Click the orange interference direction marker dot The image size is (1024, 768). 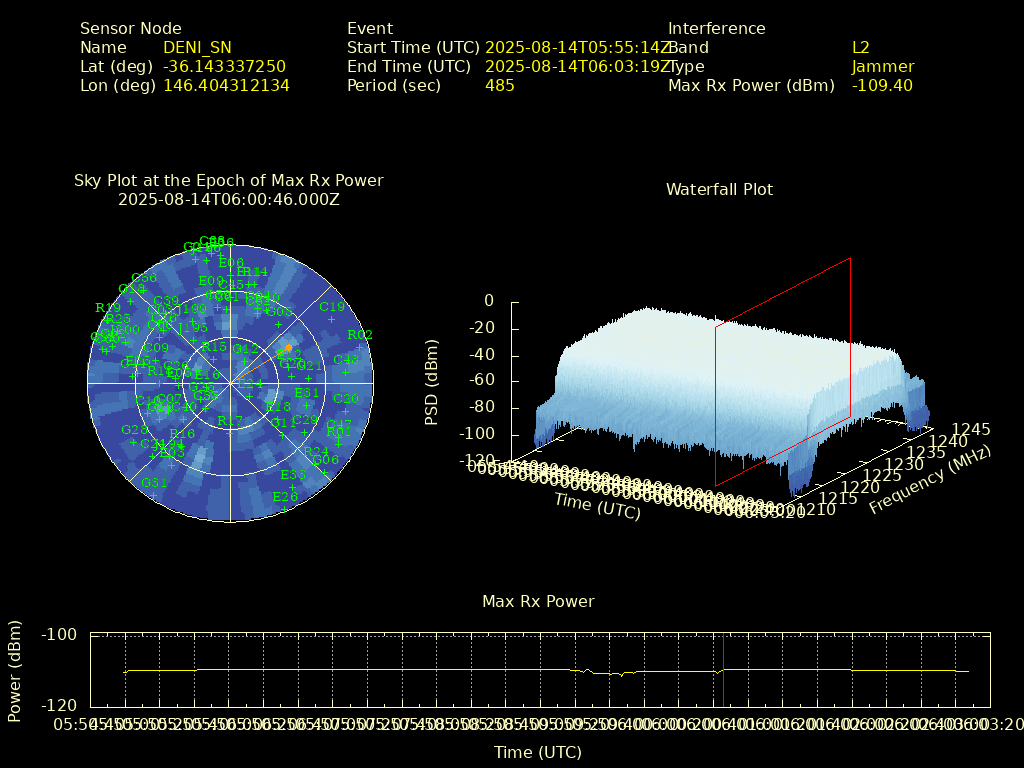coord(288,348)
